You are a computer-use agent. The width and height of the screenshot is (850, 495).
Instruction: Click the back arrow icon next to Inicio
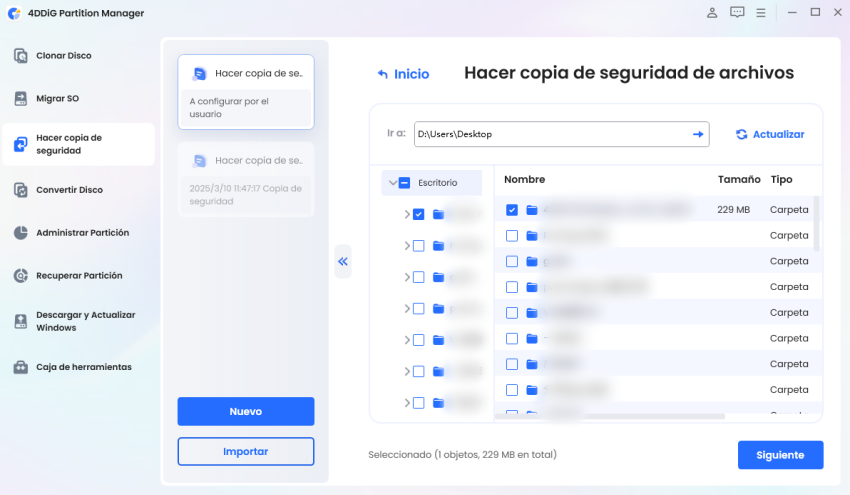(x=383, y=74)
